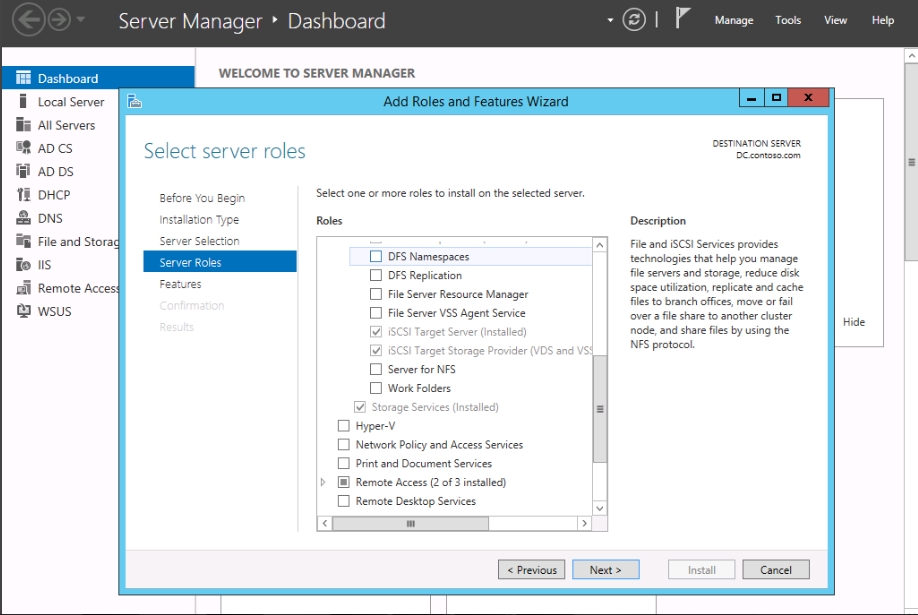Expand the Remote Access role tree

coord(324,482)
